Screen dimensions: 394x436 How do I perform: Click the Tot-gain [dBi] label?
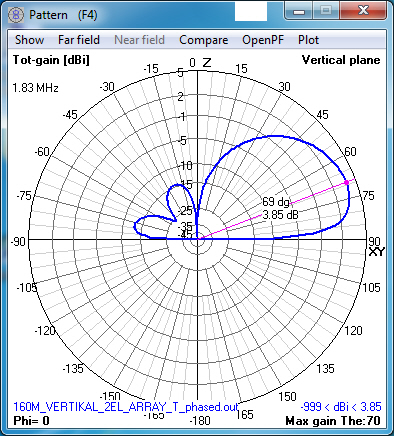pos(51,60)
